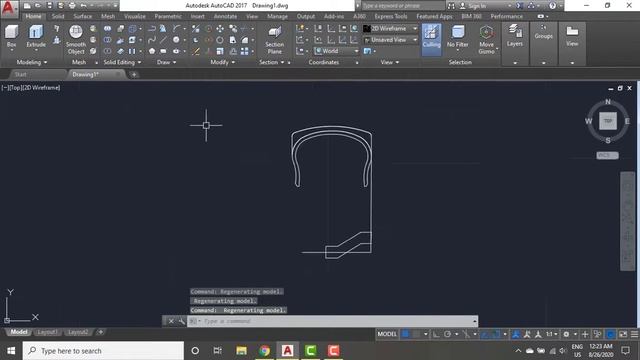The width and height of the screenshot is (640, 360).
Task: Select the Box modeling tool
Action: [x=11, y=35]
